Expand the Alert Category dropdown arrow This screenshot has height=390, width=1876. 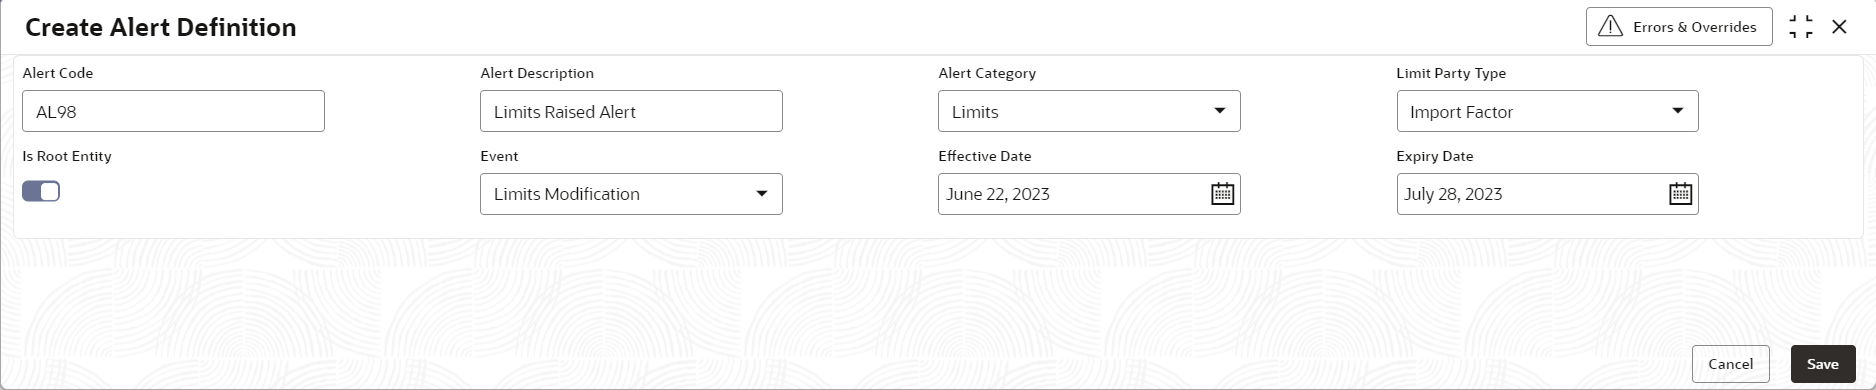click(1219, 111)
